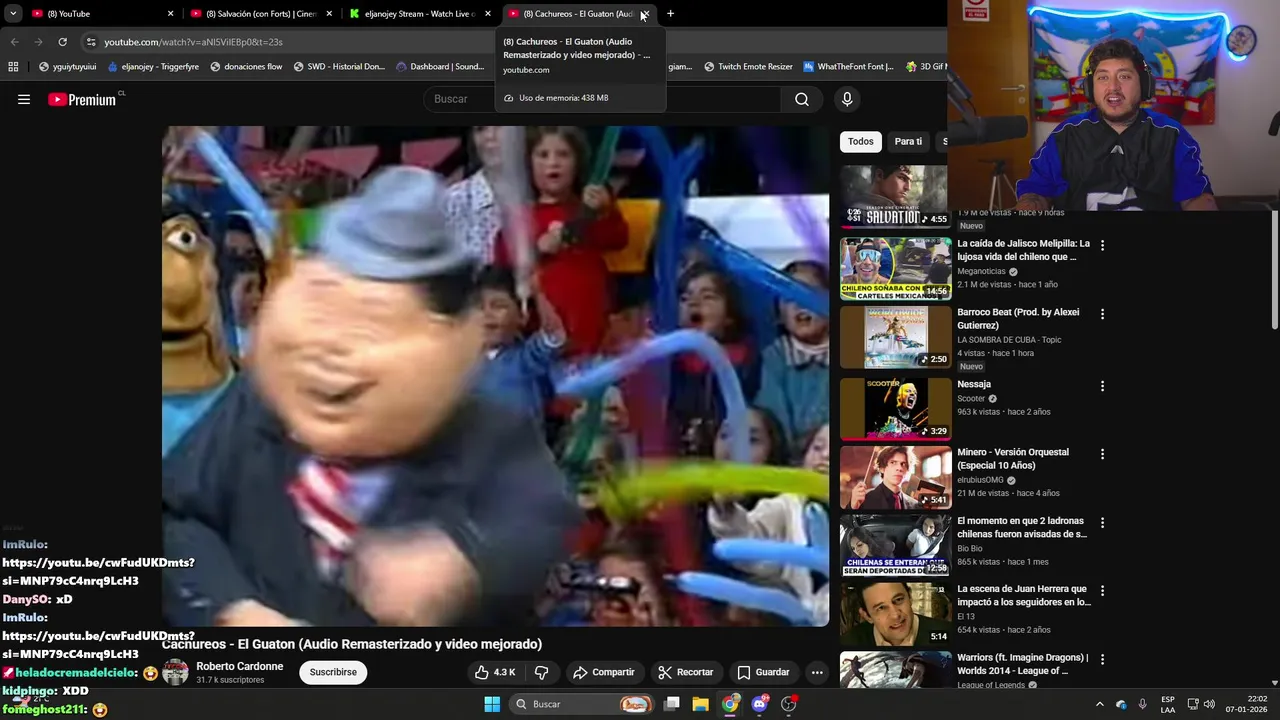1280x720 pixels.
Task: Open the volume control in system tray
Action: (x=1209, y=704)
